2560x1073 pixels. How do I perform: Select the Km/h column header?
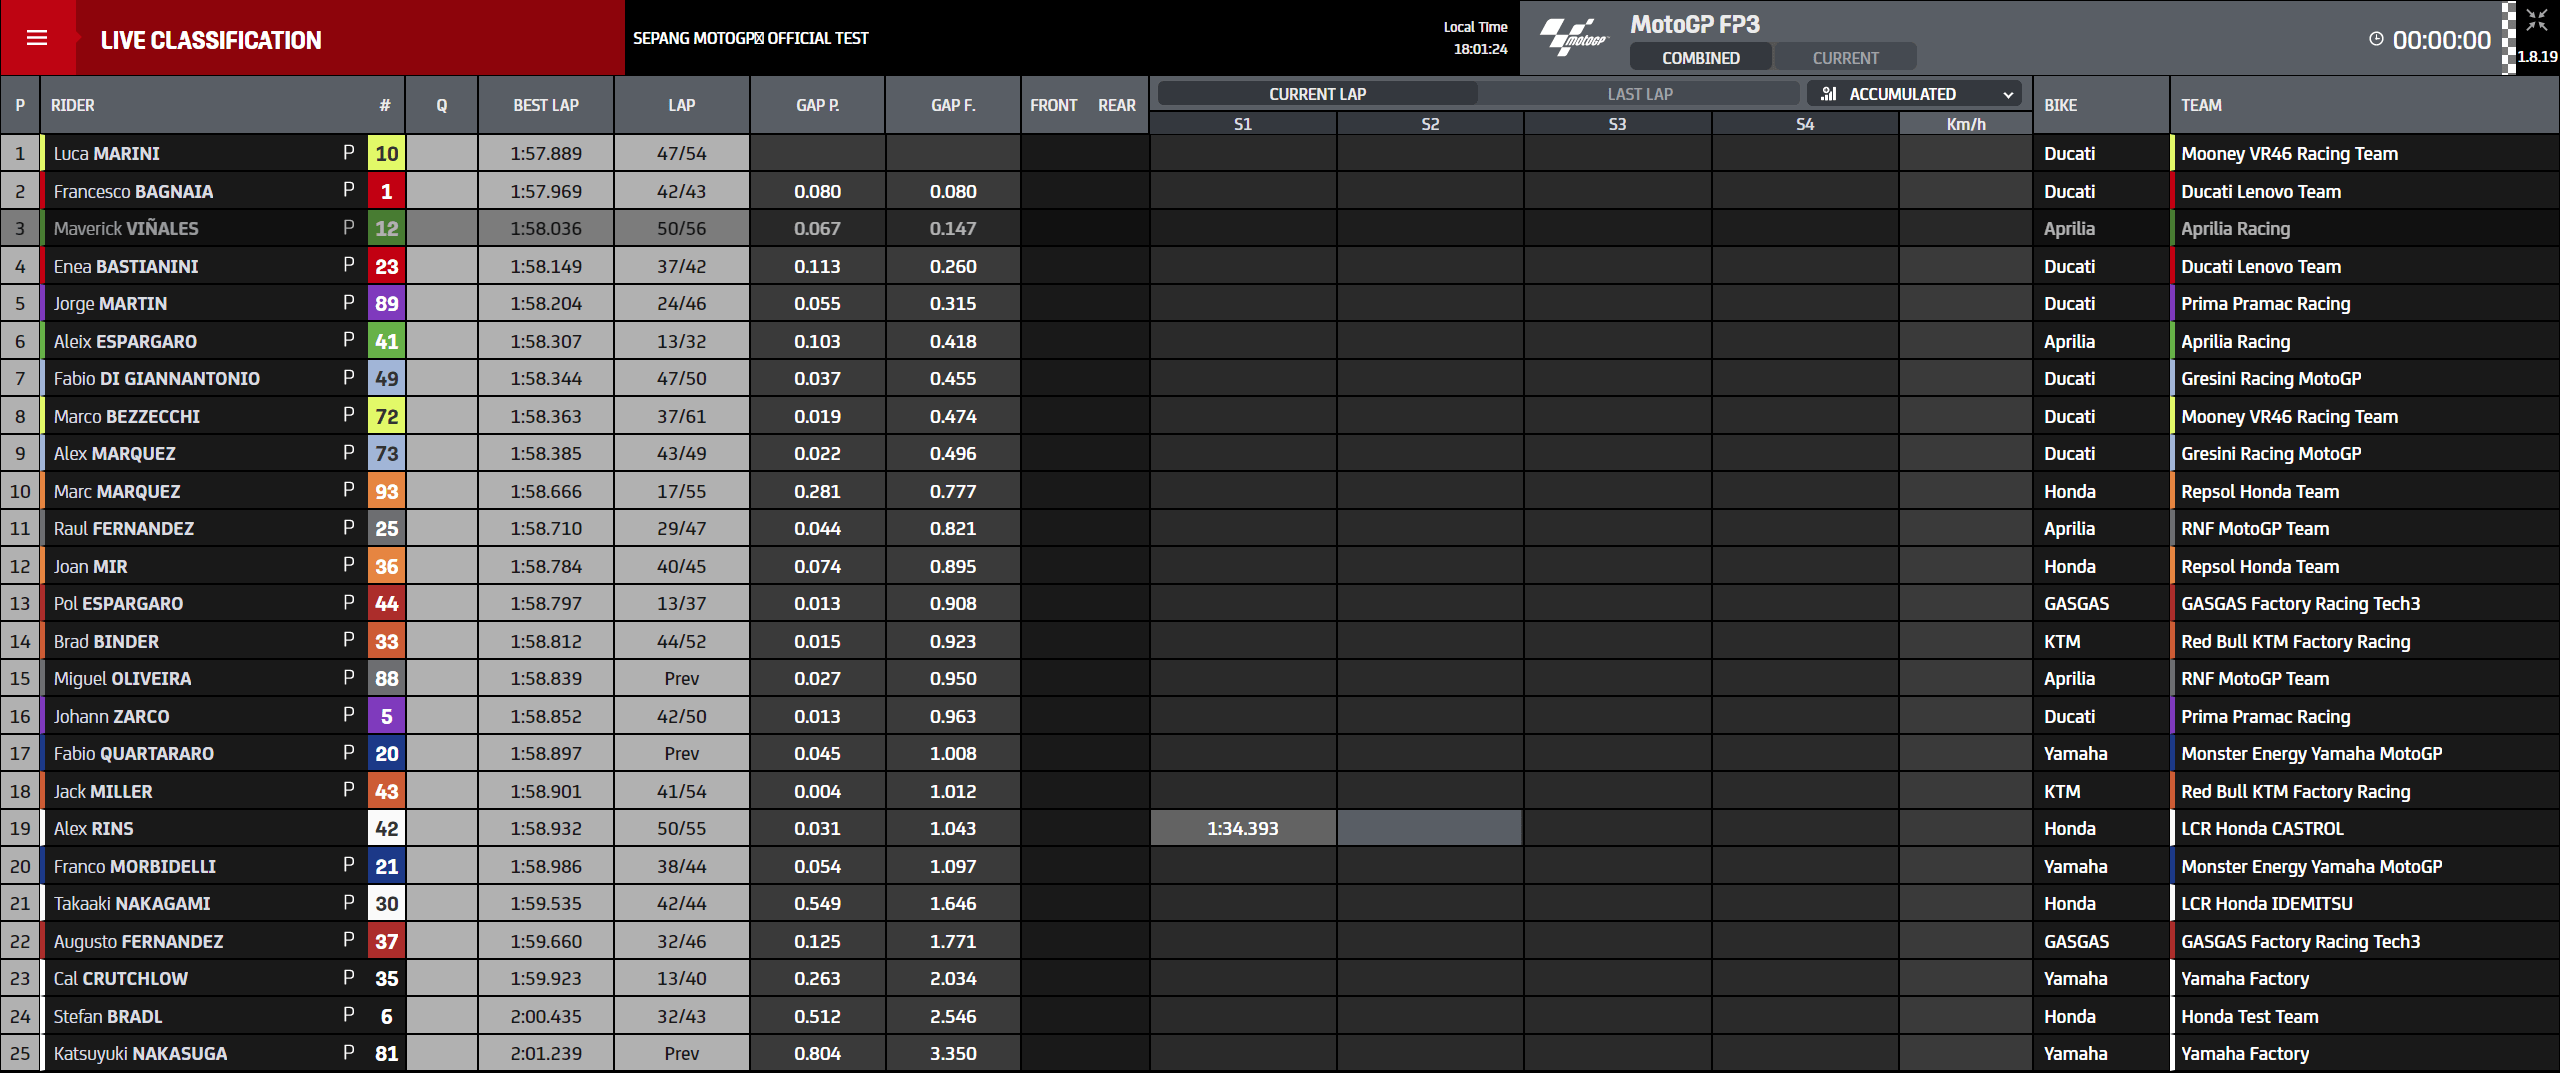point(1965,124)
